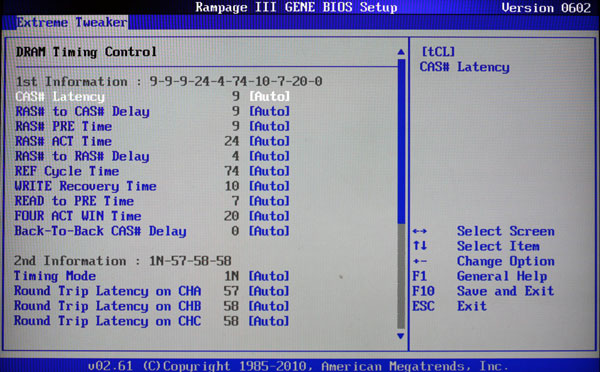The image size is (600, 372).
Task: Select Round Trip Latency on CHA label
Action: pos(108,291)
